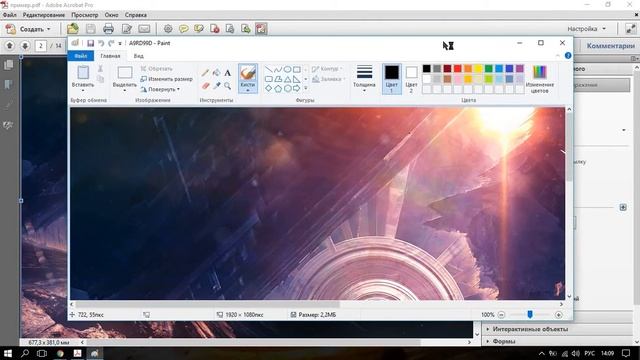Pick the oval shape in shapes gallery
640x360 pixels.
[287, 69]
